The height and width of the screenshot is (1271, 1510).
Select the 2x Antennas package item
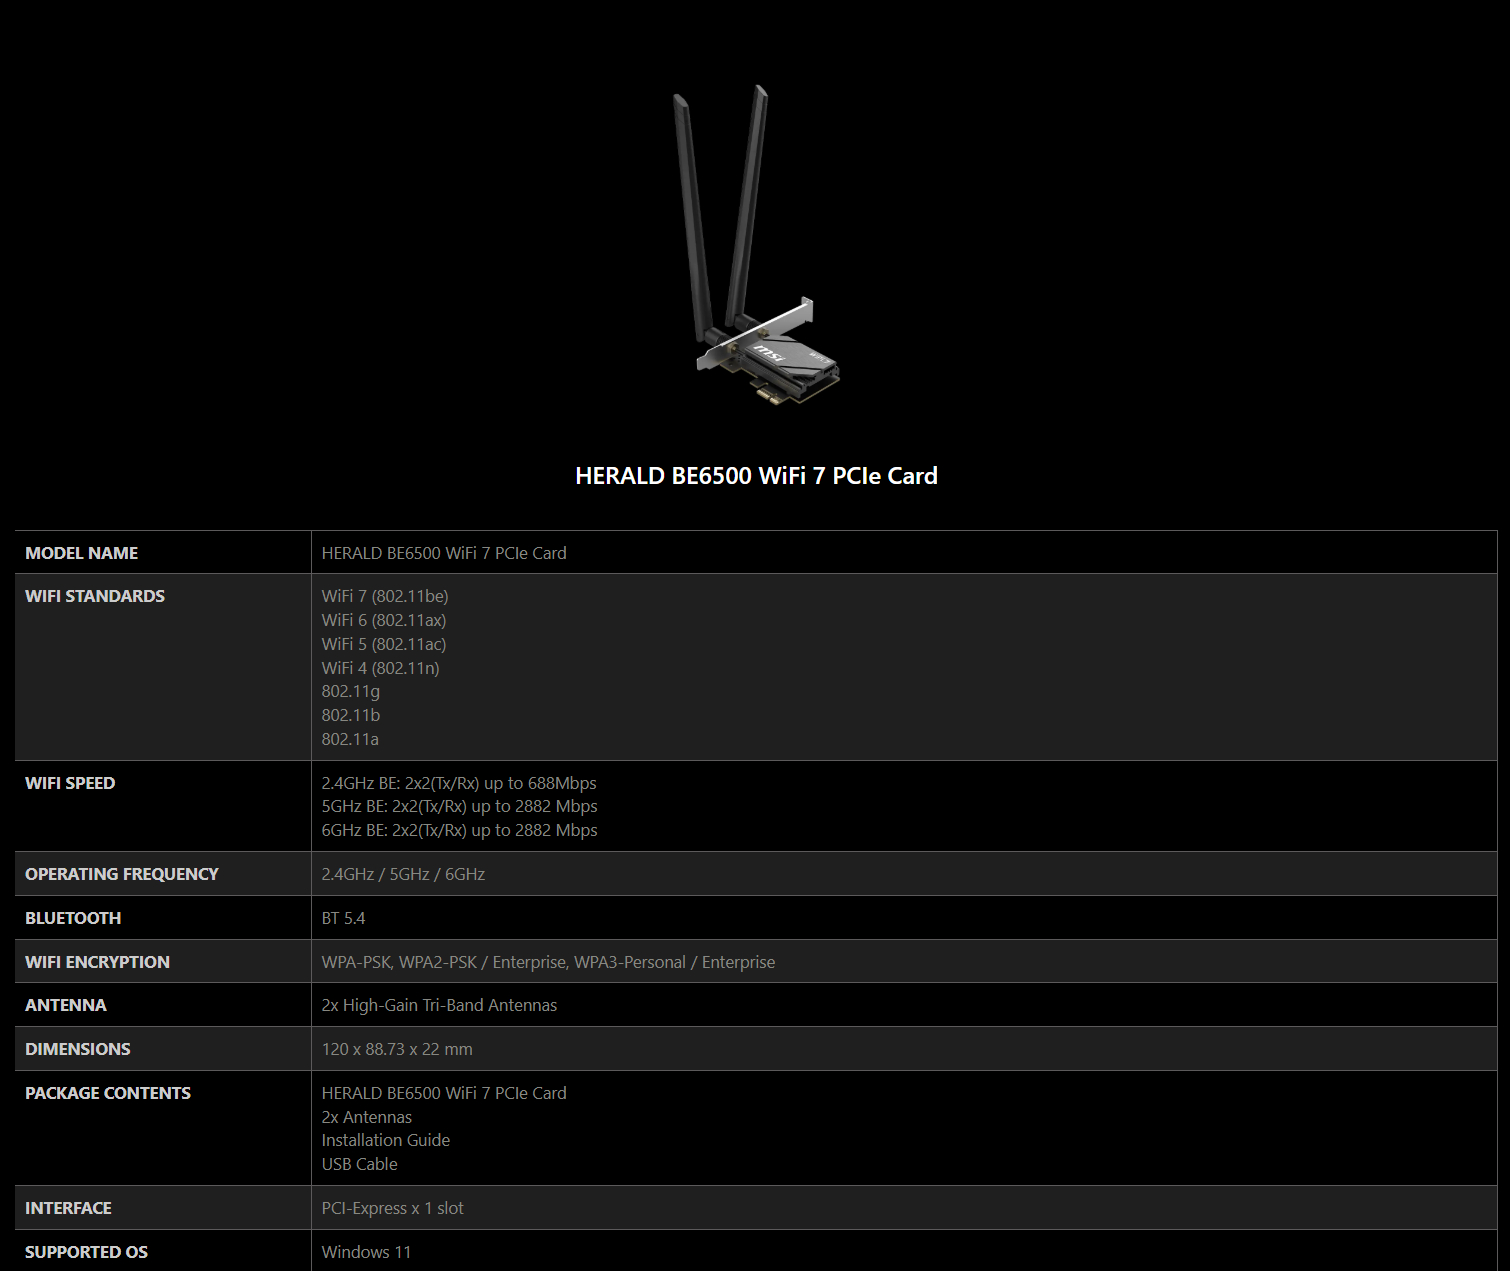coord(367,1117)
